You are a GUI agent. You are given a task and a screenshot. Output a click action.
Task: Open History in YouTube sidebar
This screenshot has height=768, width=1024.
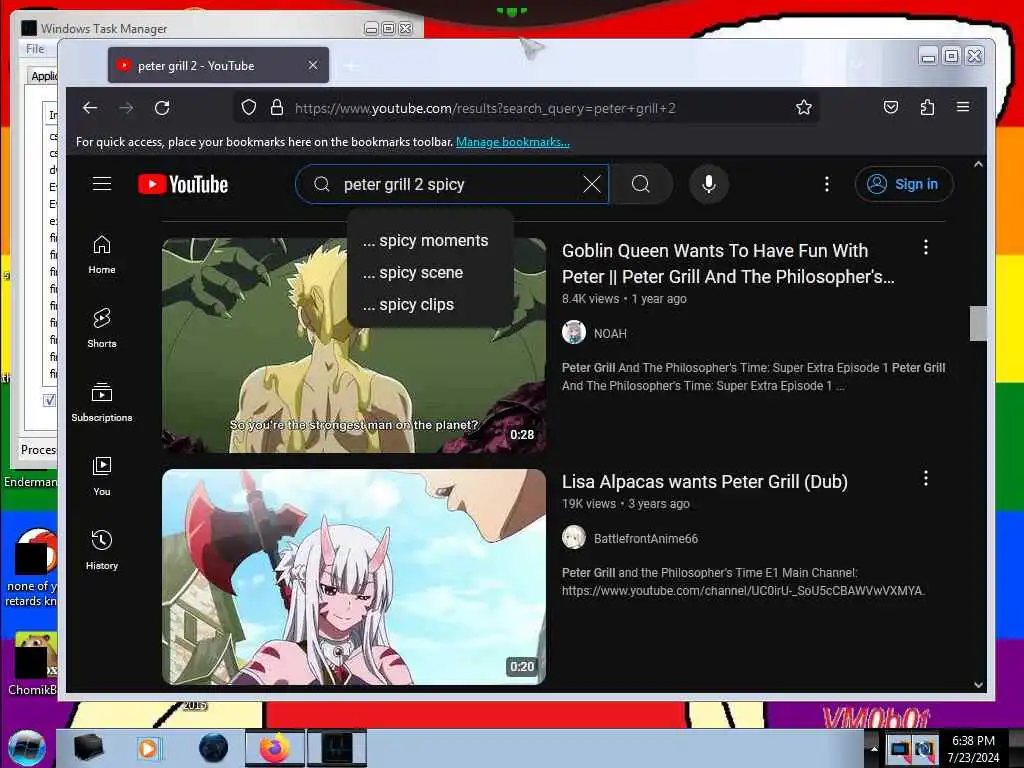102,551
